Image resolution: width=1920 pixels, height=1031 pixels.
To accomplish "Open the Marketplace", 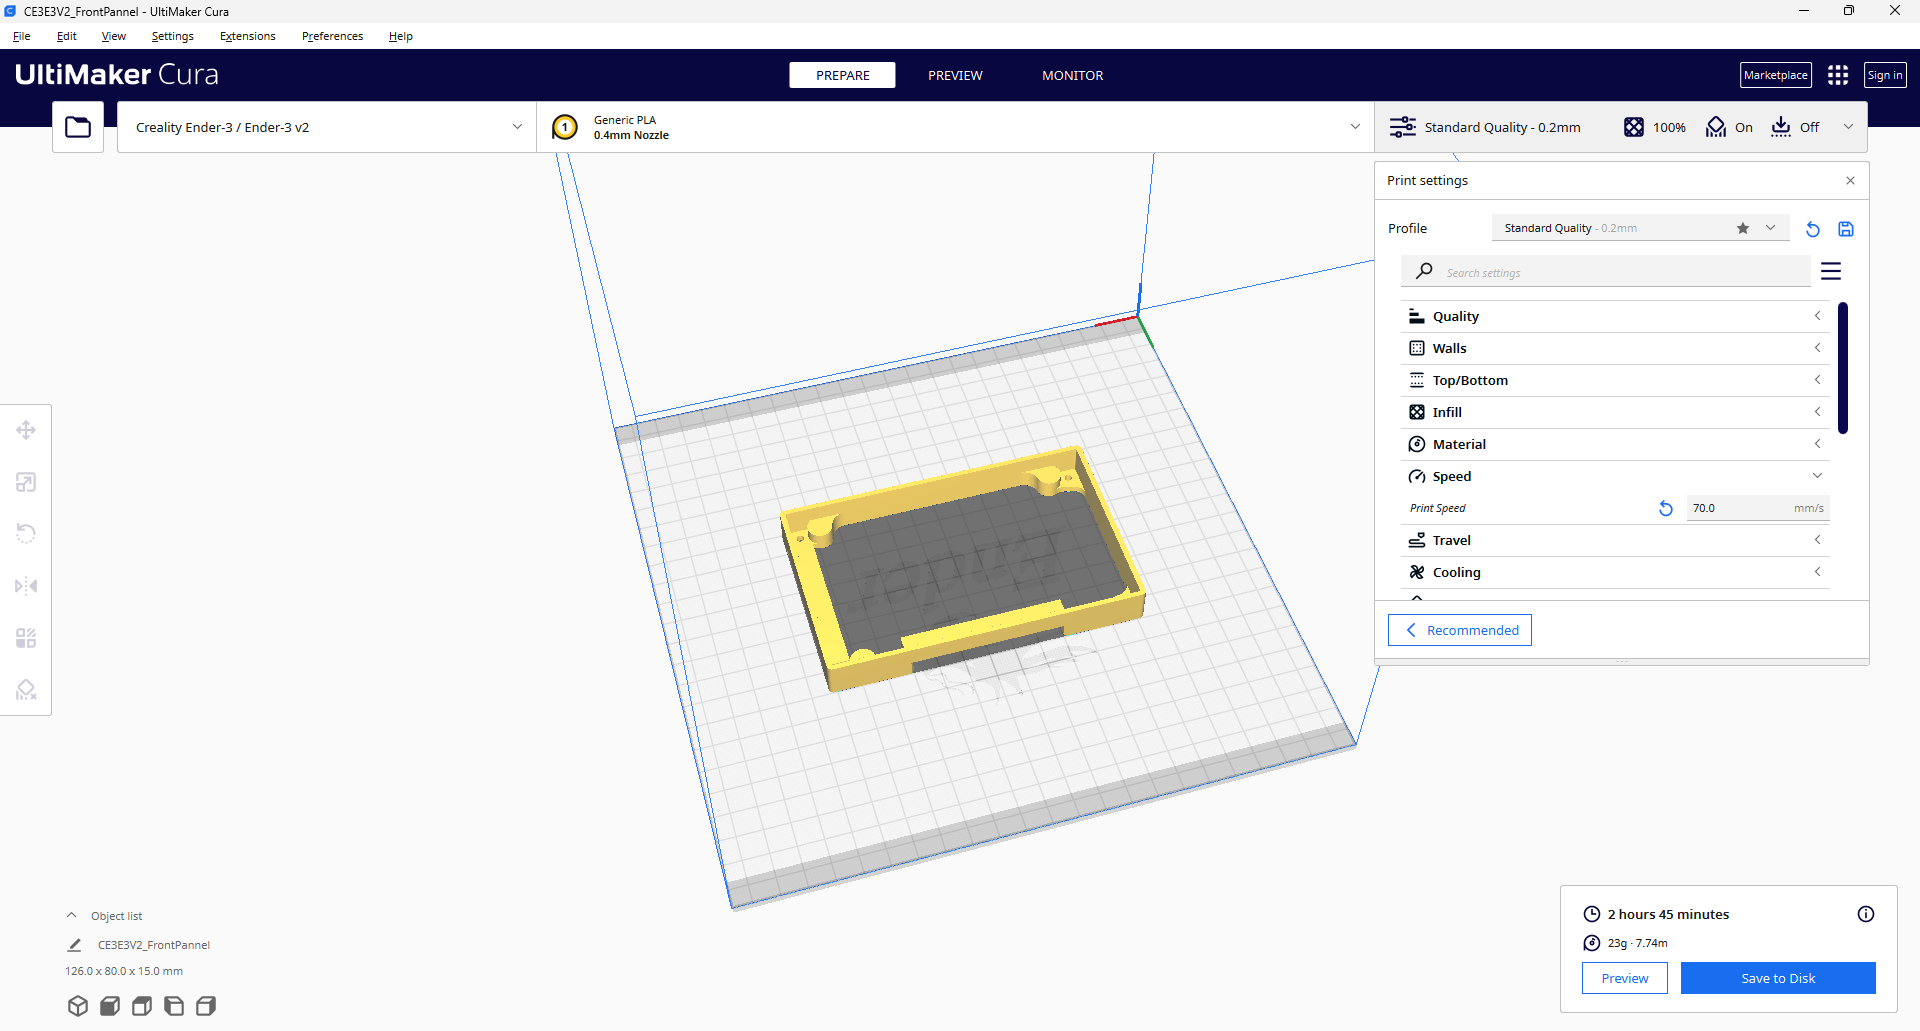I will tap(1776, 75).
